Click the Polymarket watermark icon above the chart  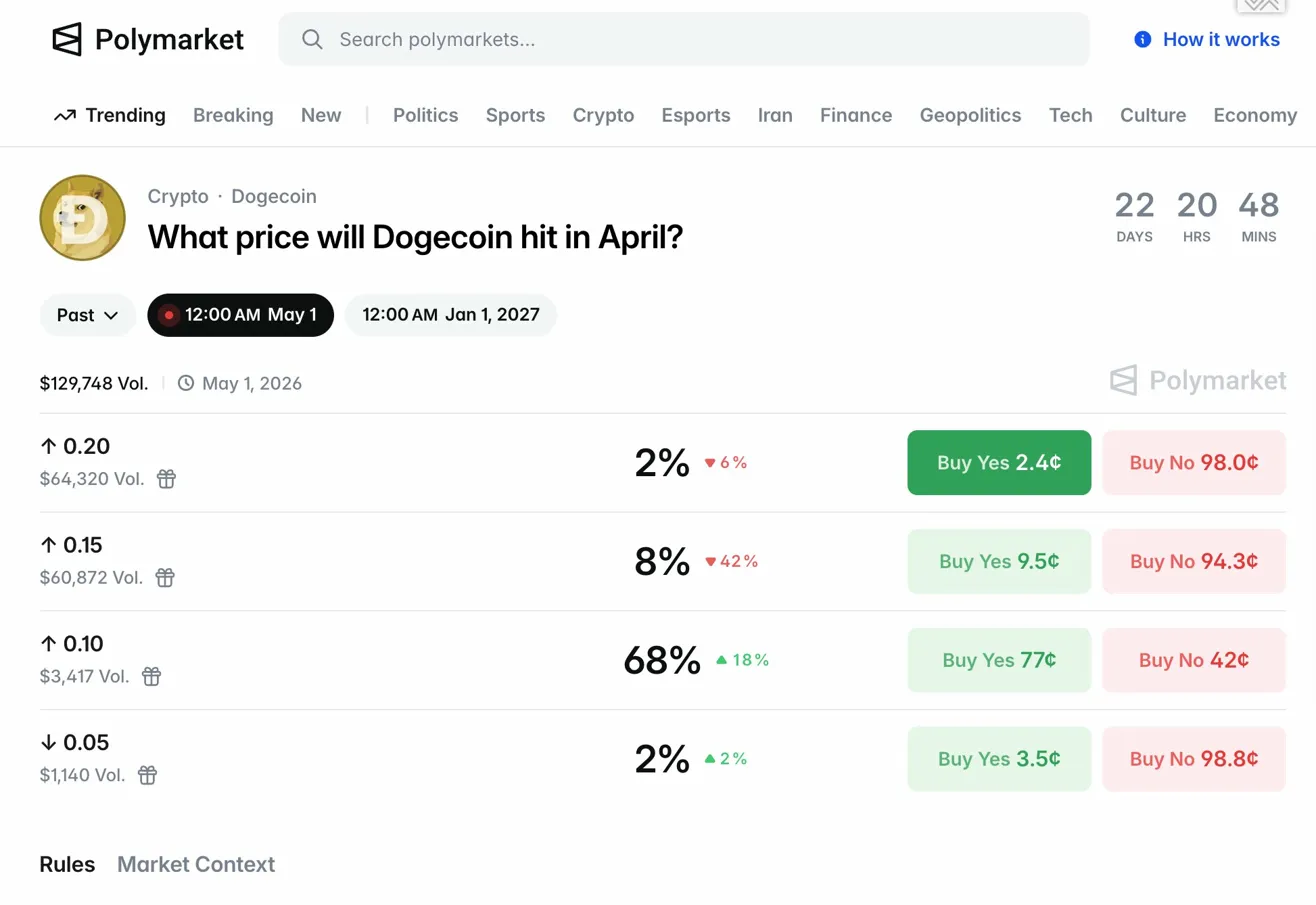1124,380
